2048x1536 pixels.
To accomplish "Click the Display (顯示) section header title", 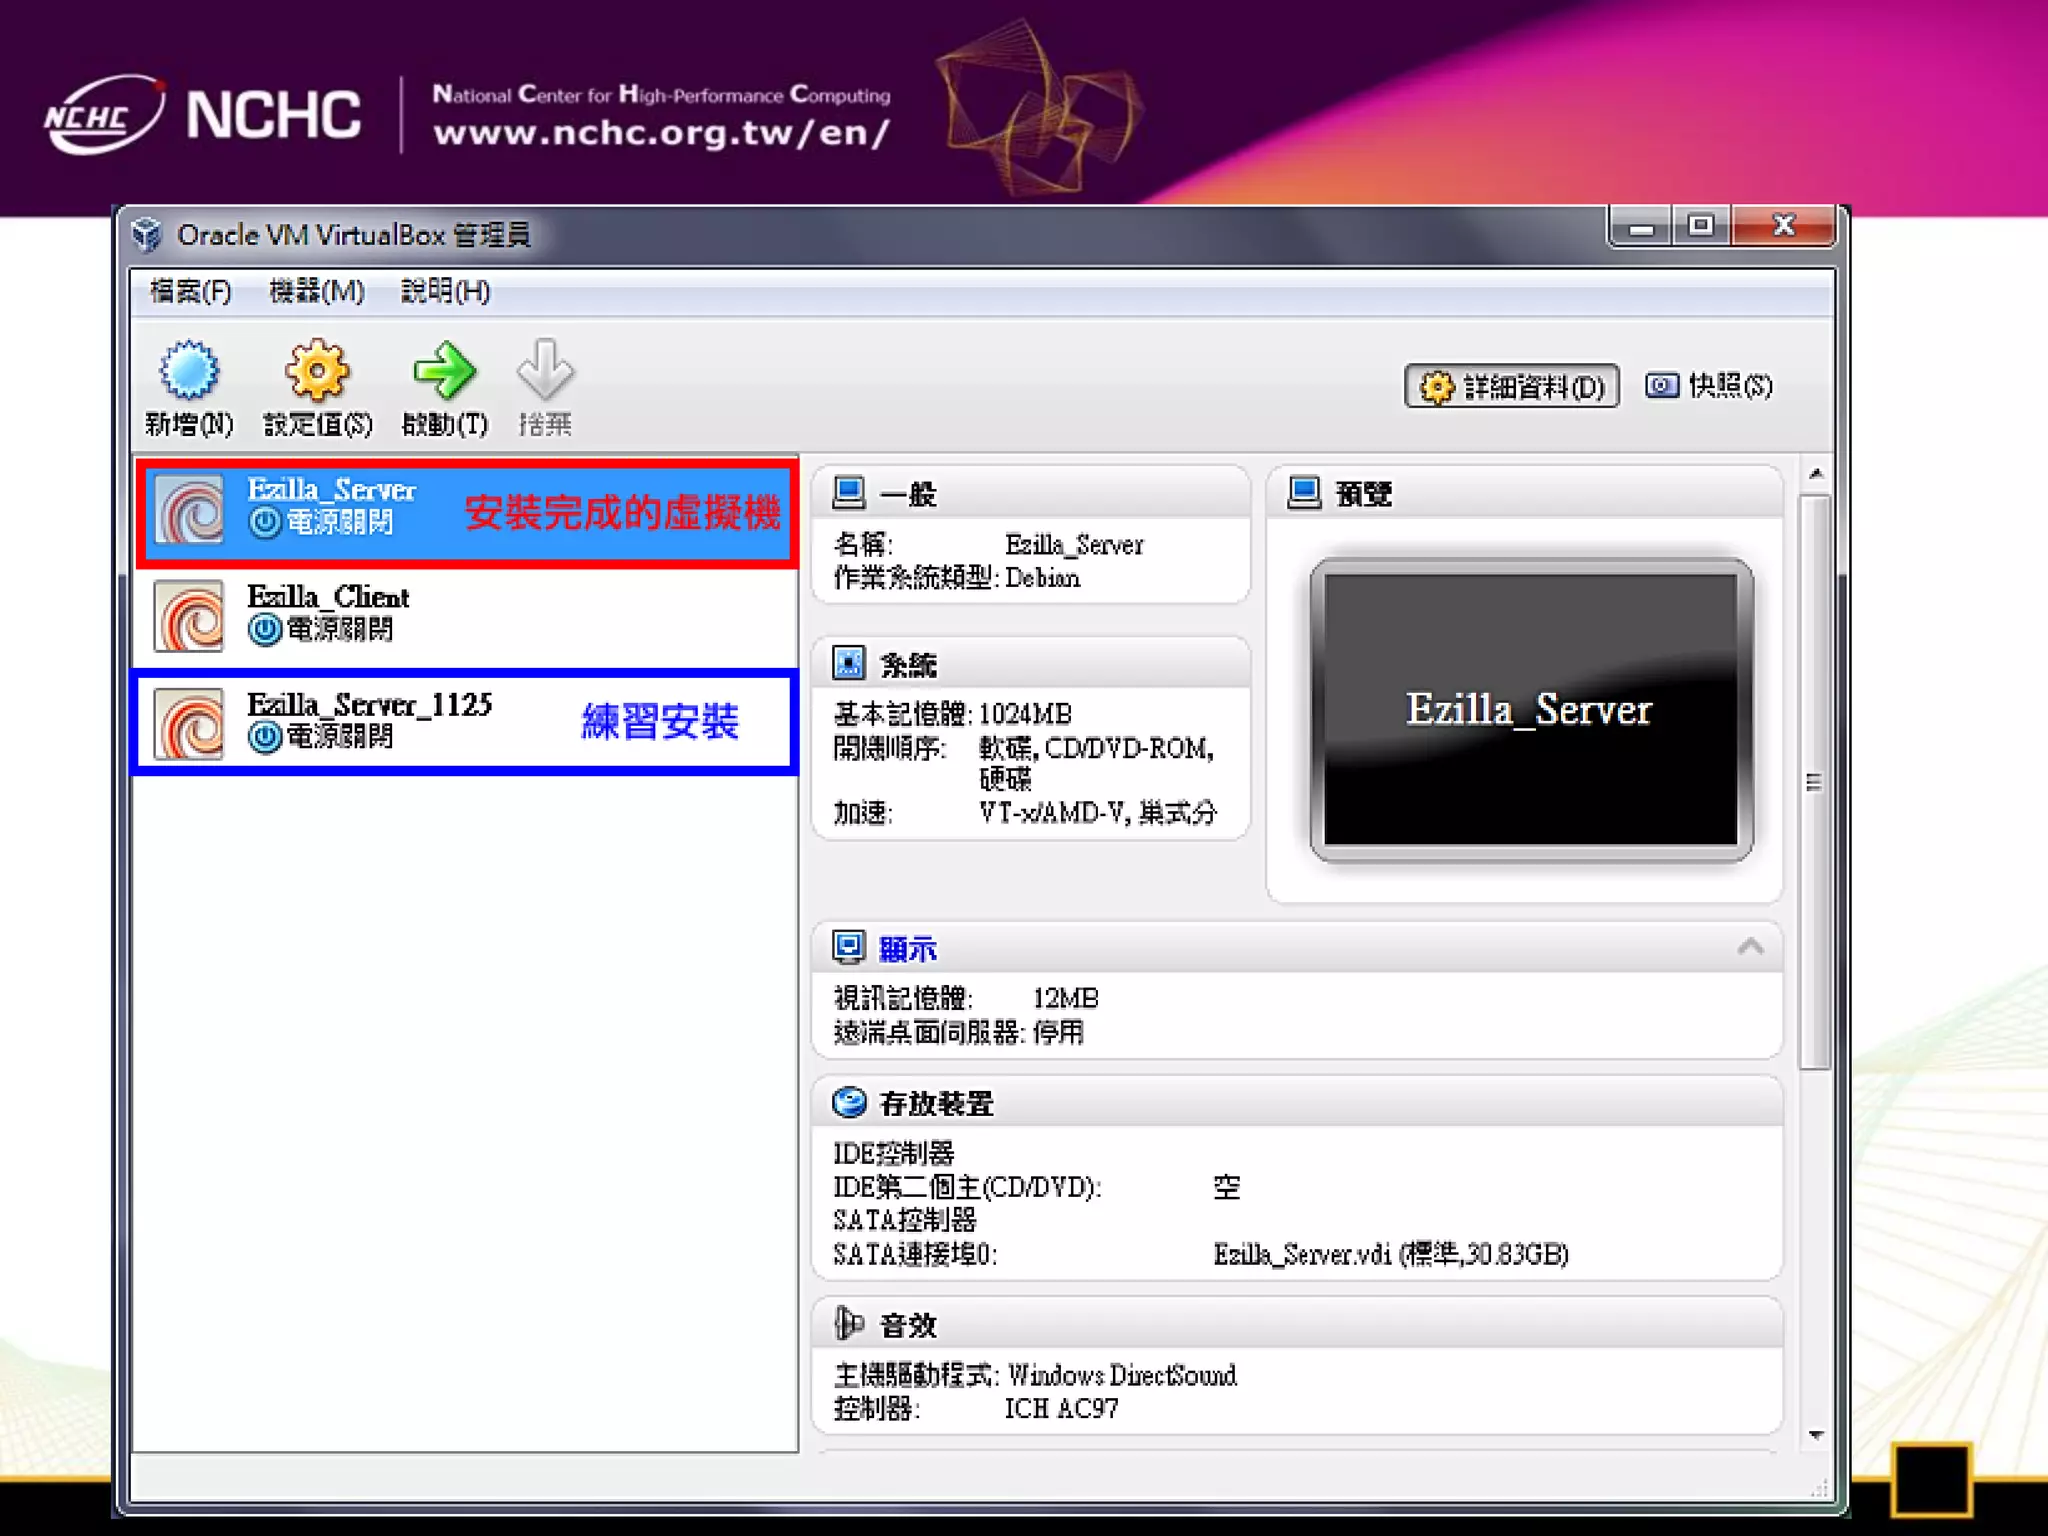I will [908, 948].
